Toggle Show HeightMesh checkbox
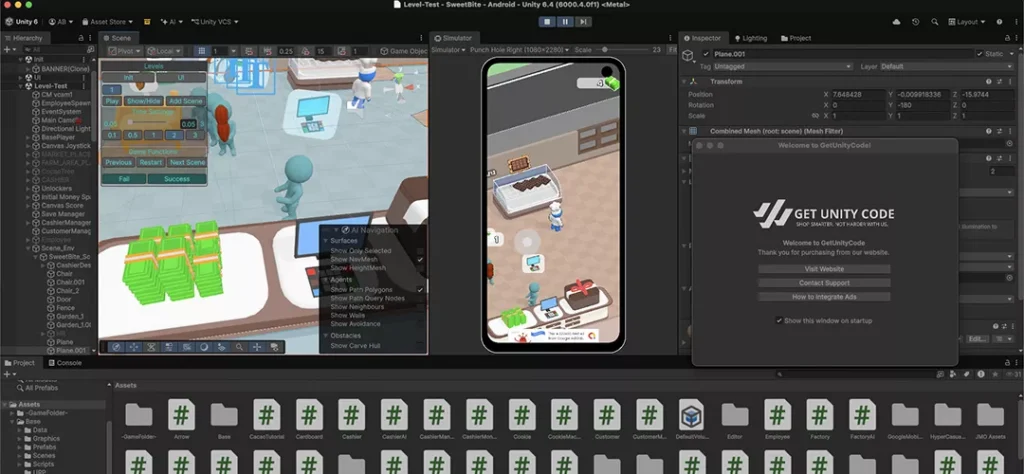The height and width of the screenshot is (474, 1024). point(420,268)
